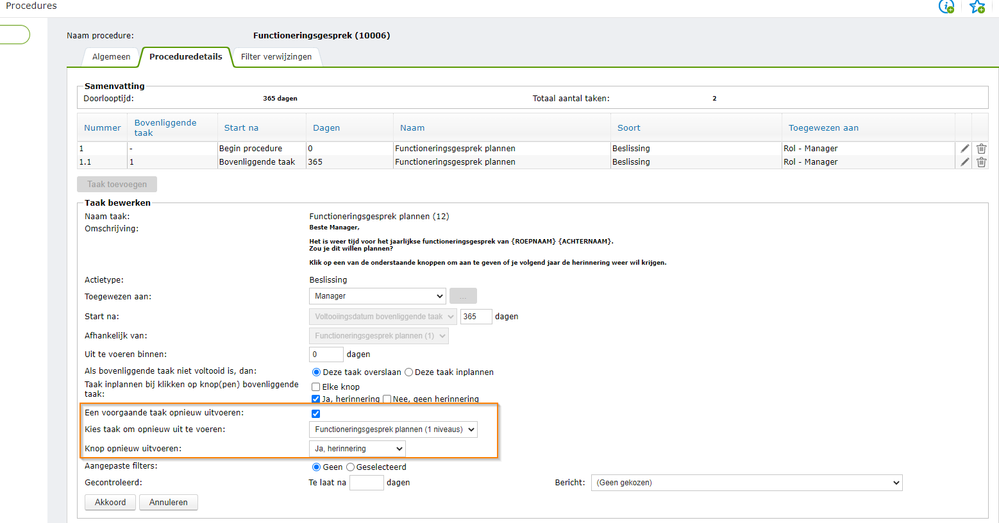The height and width of the screenshot is (523, 999).
Task: Edit task 1 with pencil icon
Action: pyautogui.click(x=965, y=148)
